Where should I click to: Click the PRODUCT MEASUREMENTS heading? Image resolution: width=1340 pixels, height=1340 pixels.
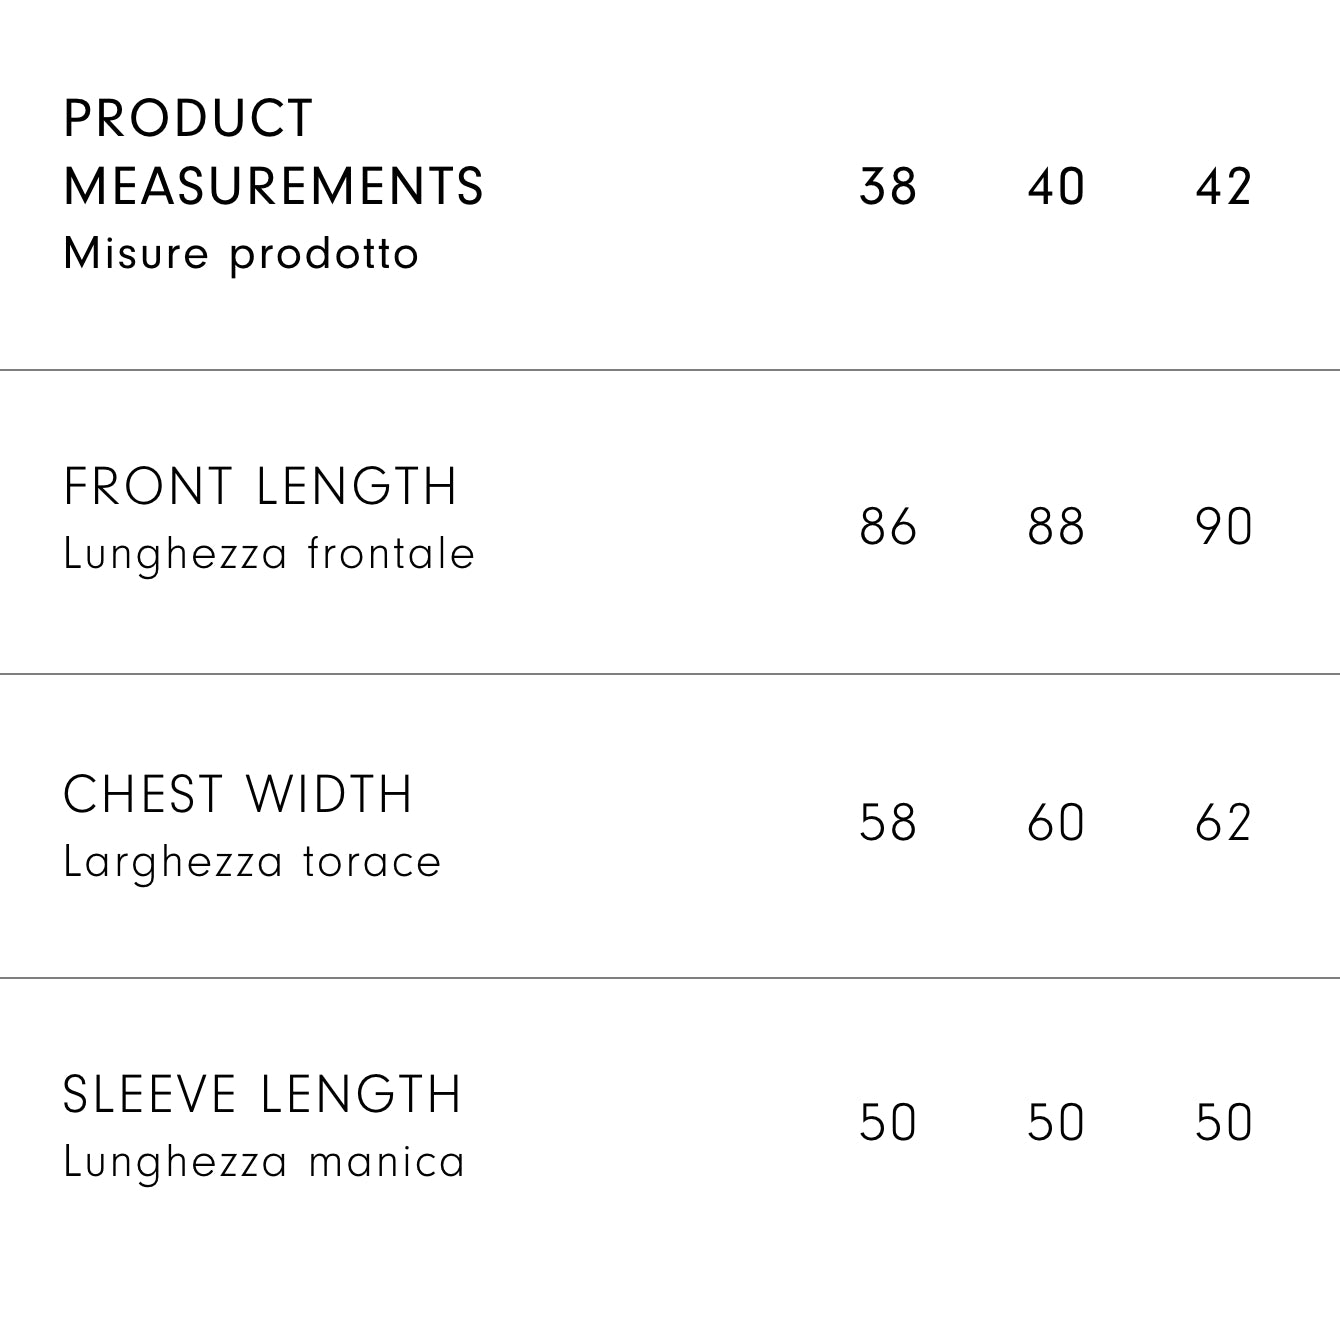click(x=273, y=152)
